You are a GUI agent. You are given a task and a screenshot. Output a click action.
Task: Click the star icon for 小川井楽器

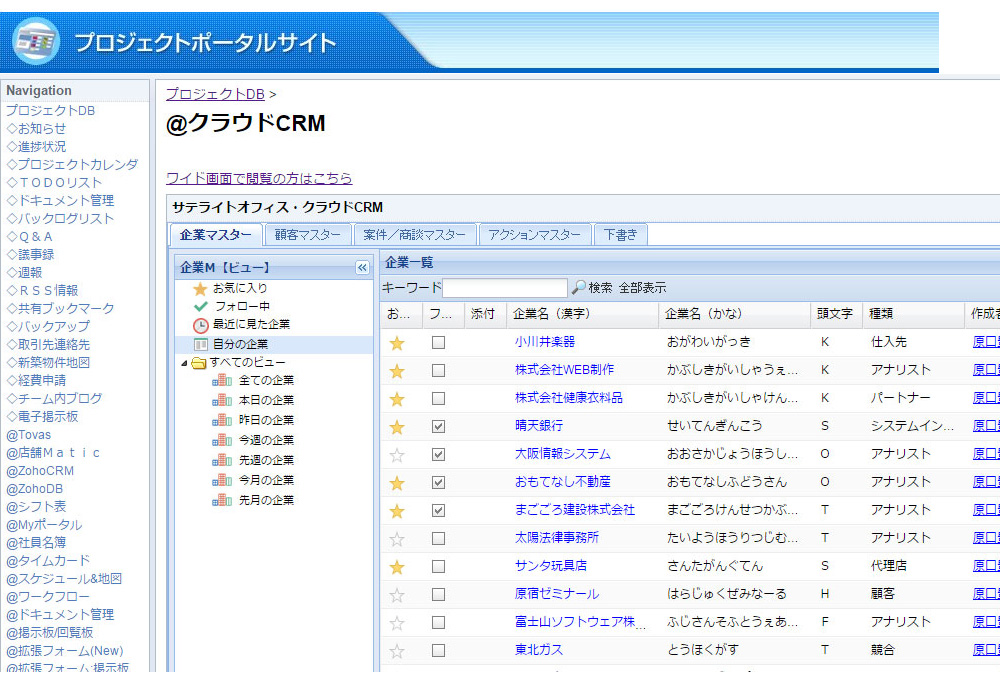pos(397,343)
